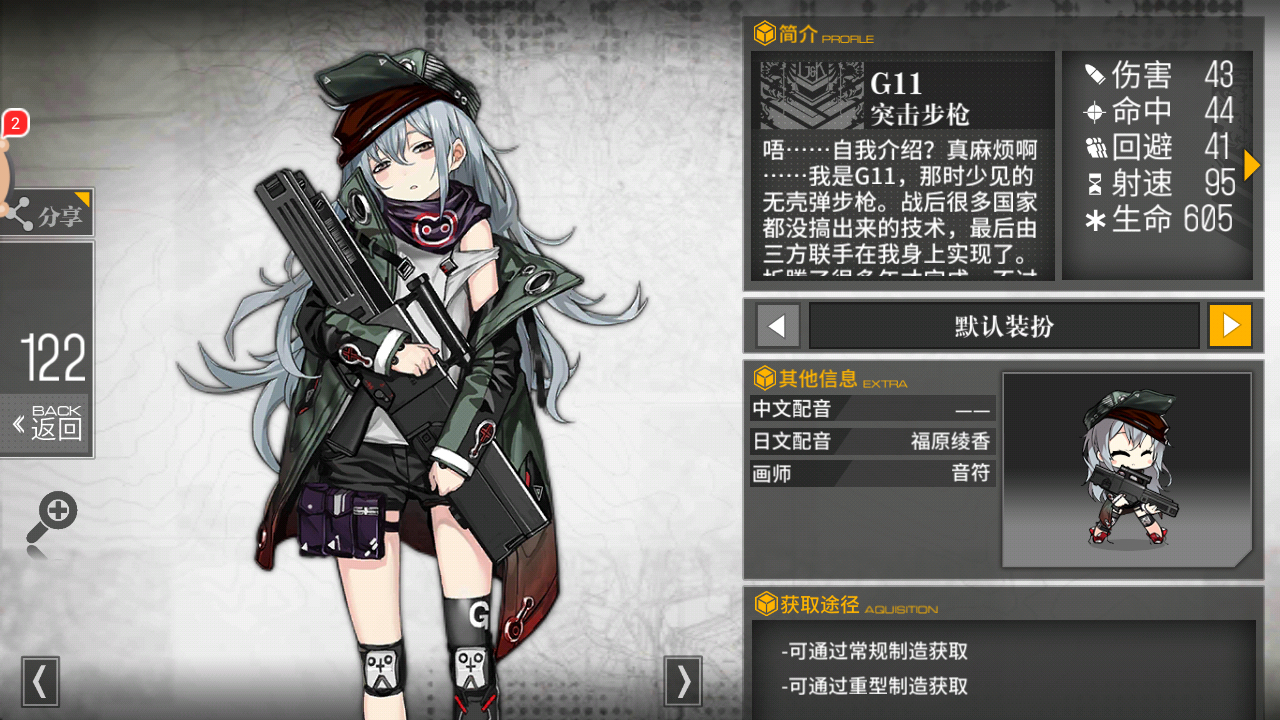Select the 中文配音 row
Screen dimensions: 1280x720
(873, 409)
